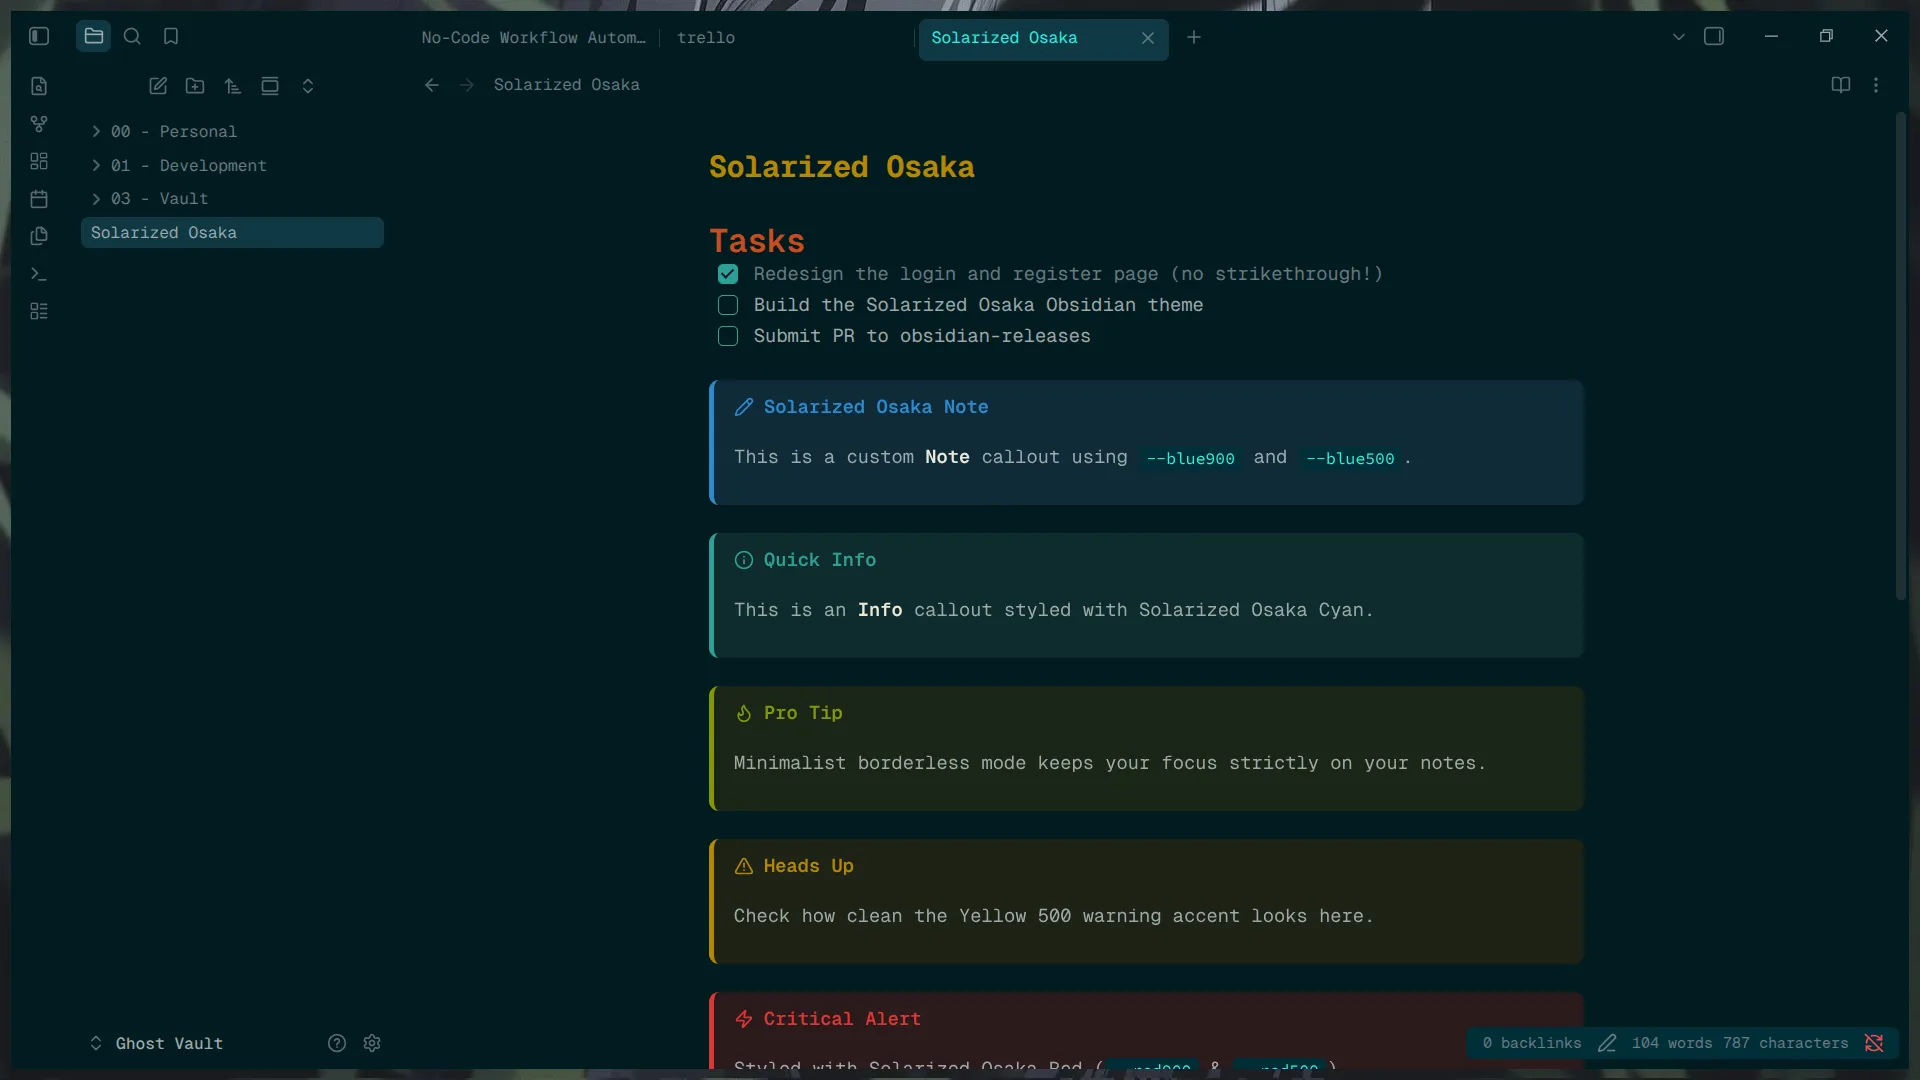The height and width of the screenshot is (1080, 1920).
Task: Uncheck the Redesign login page task
Action: pos(728,274)
